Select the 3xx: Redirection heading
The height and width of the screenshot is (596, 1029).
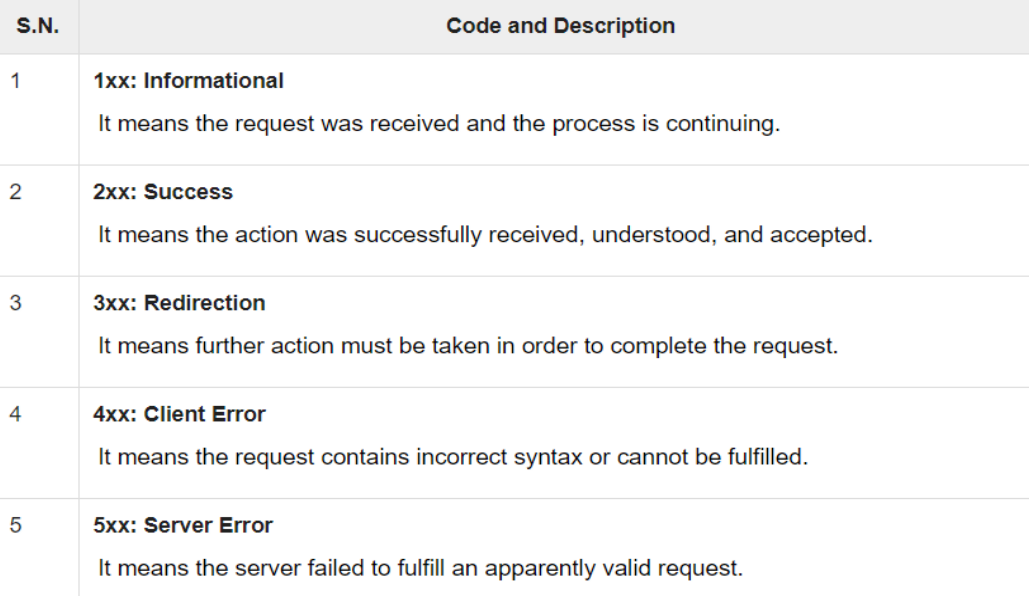click(x=179, y=303)
